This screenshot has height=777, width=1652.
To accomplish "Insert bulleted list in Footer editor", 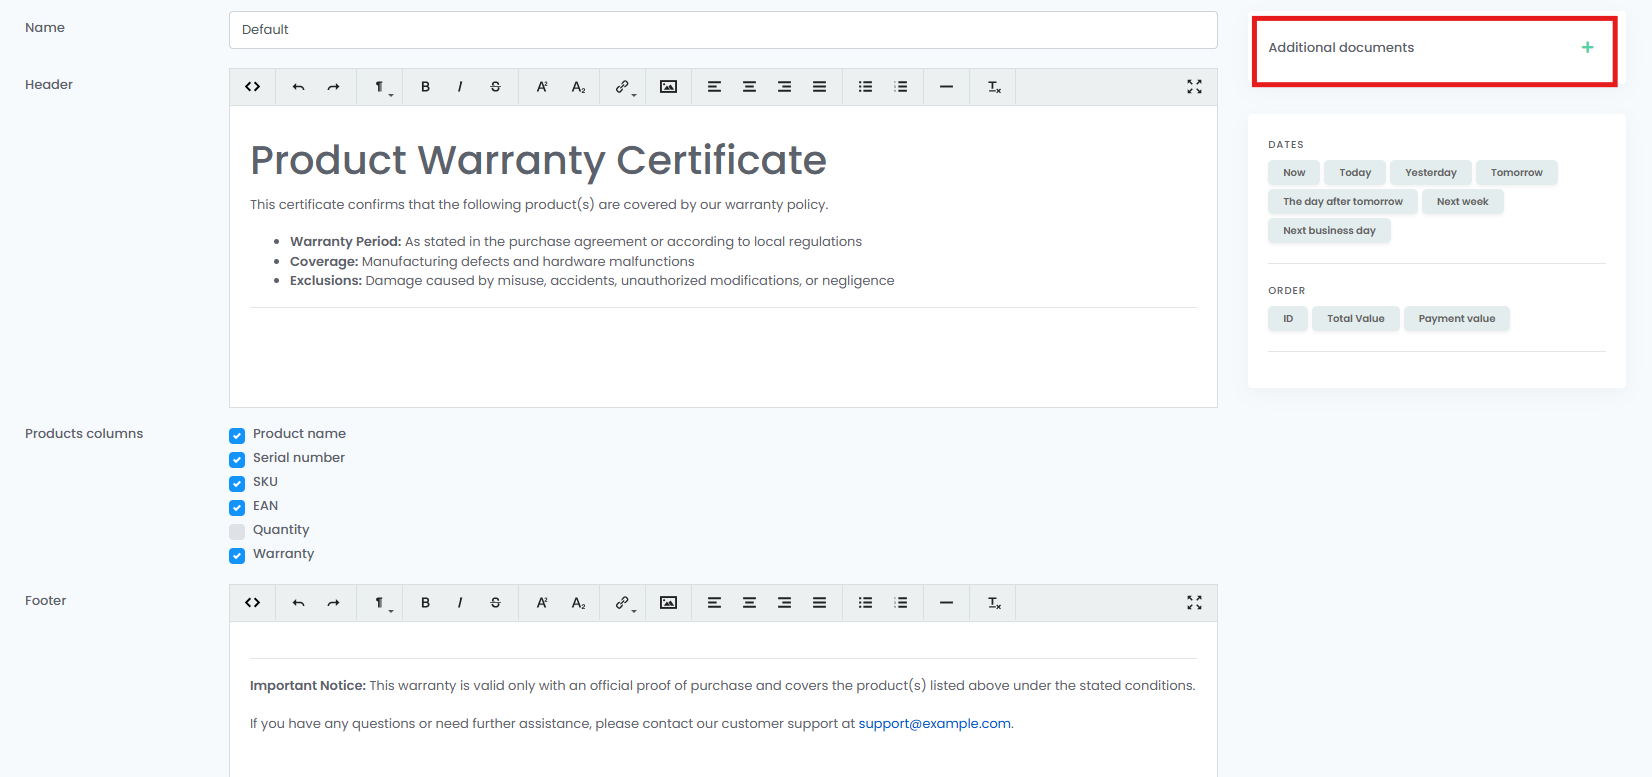I will click(x=865, y=603).
